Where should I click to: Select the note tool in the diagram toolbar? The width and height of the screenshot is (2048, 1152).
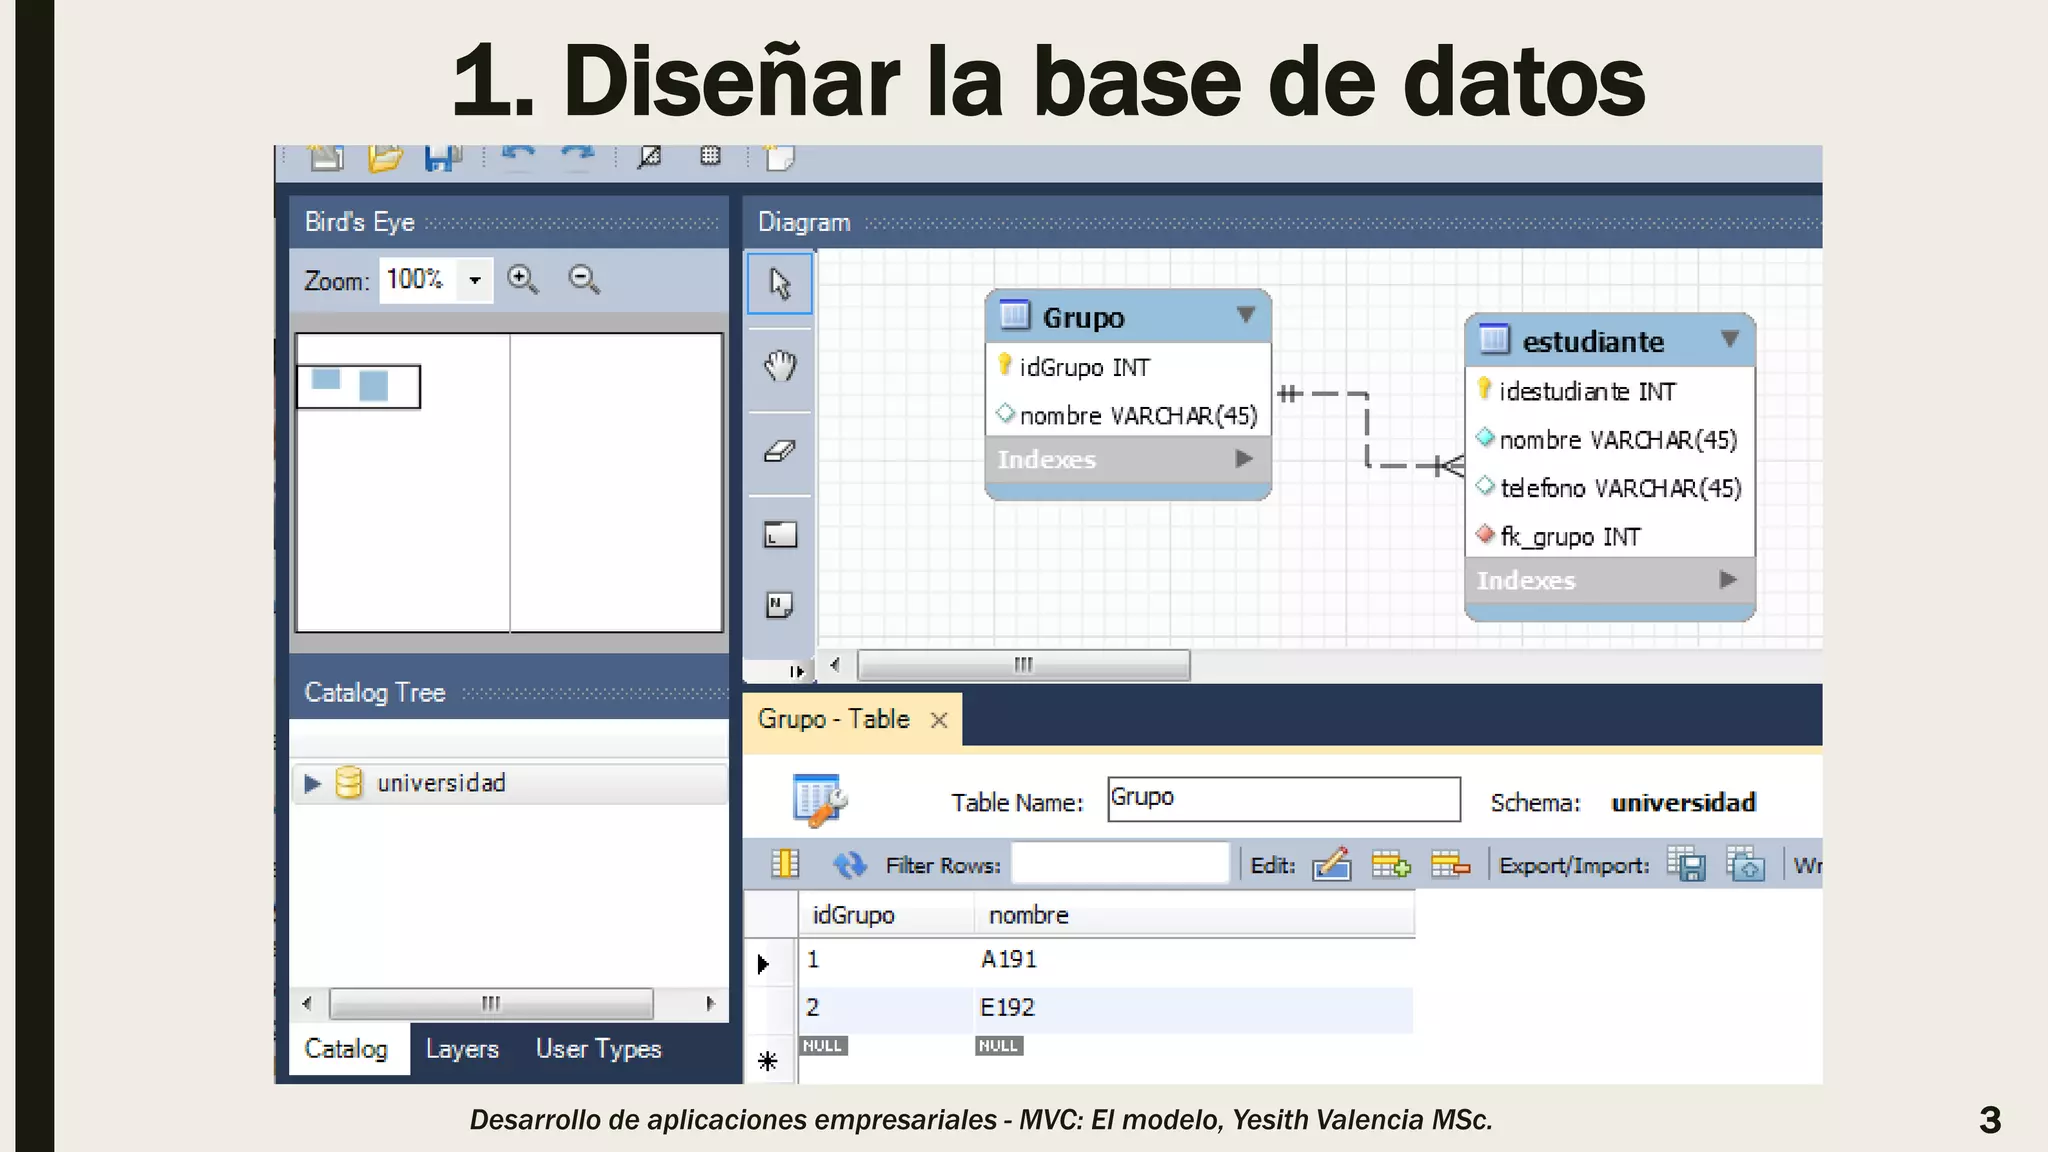[x=779, y=605]
